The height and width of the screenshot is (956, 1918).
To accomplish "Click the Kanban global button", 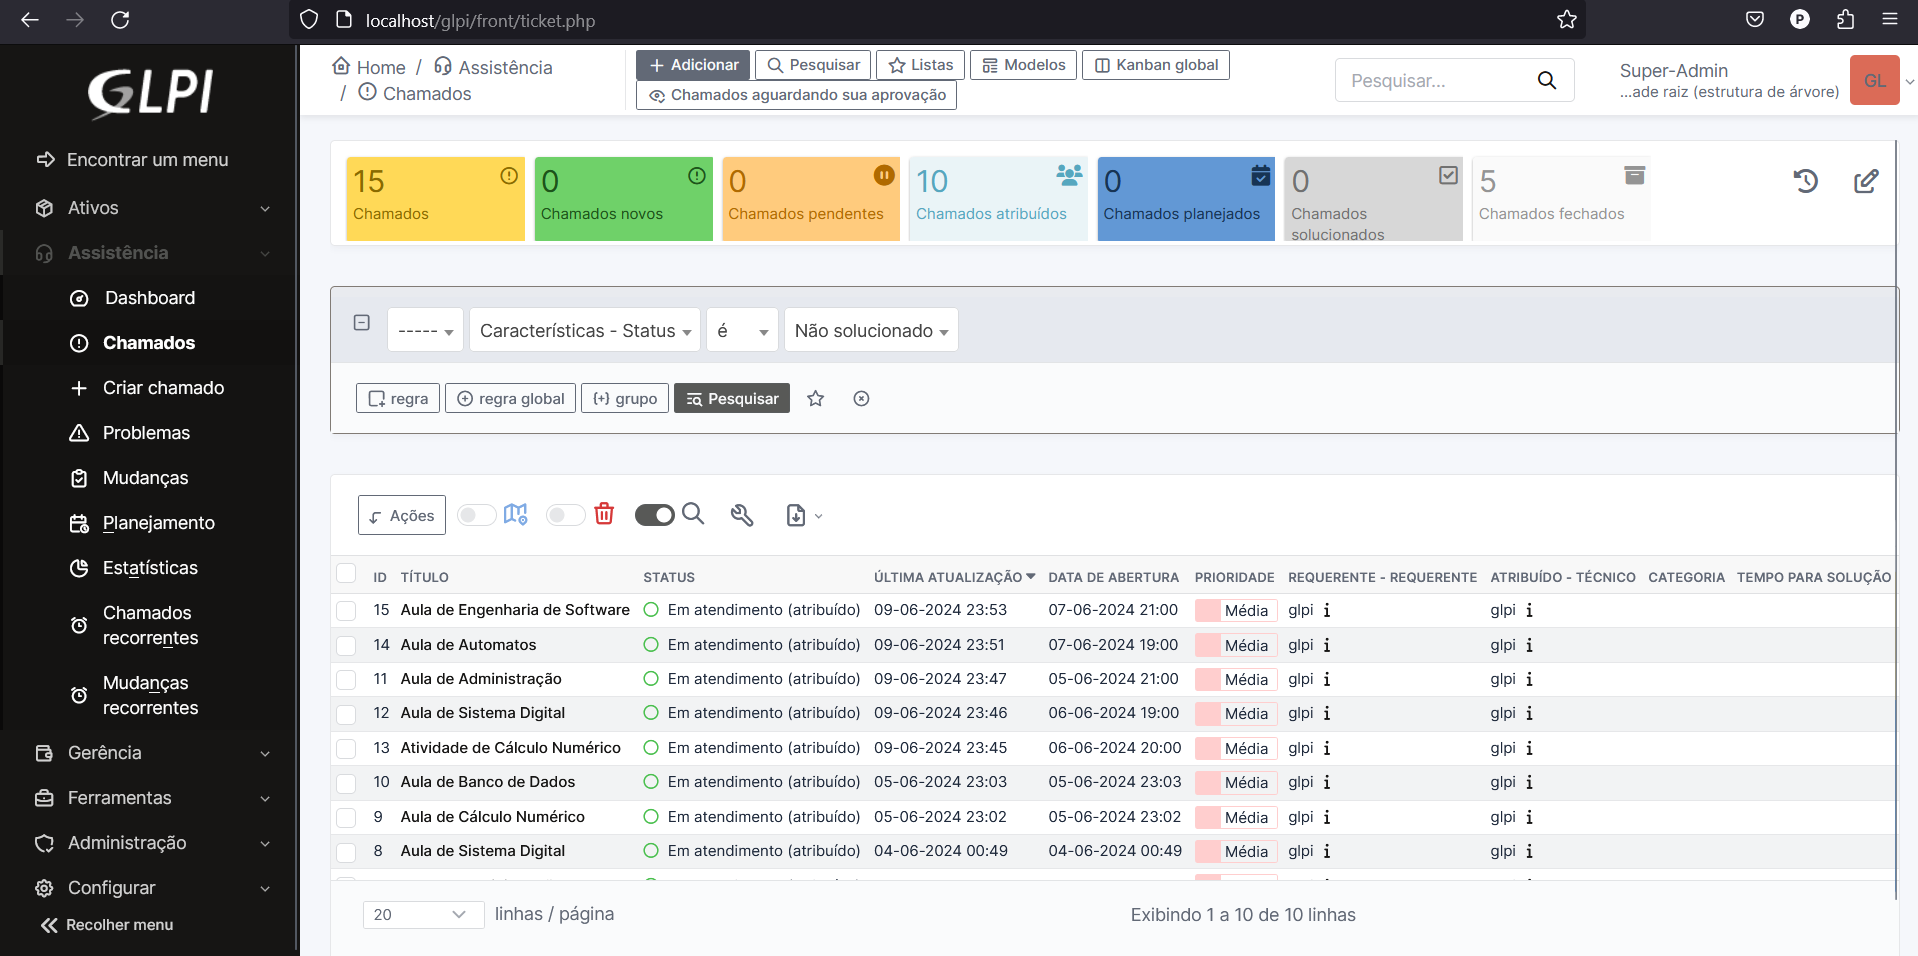I will click(x=1155, y=65).
